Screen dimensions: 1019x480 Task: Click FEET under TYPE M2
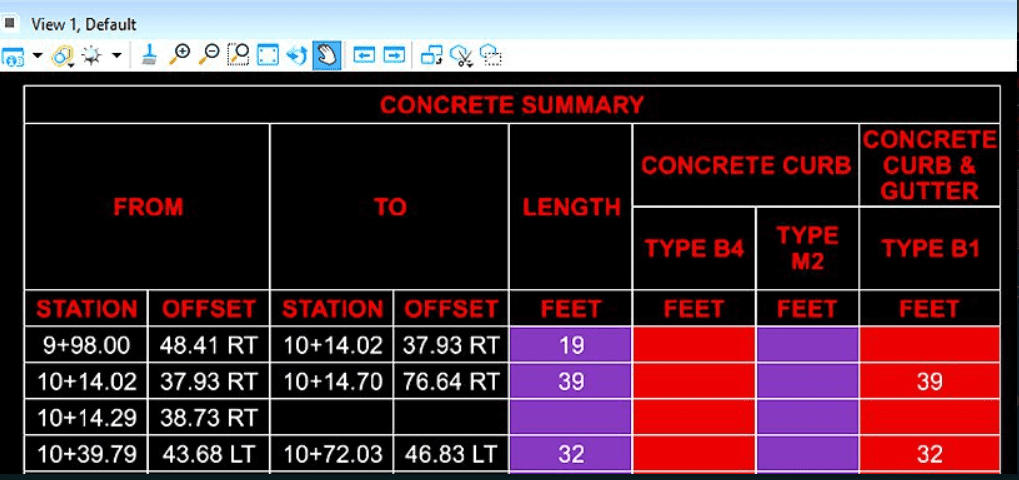coord(807,309)
